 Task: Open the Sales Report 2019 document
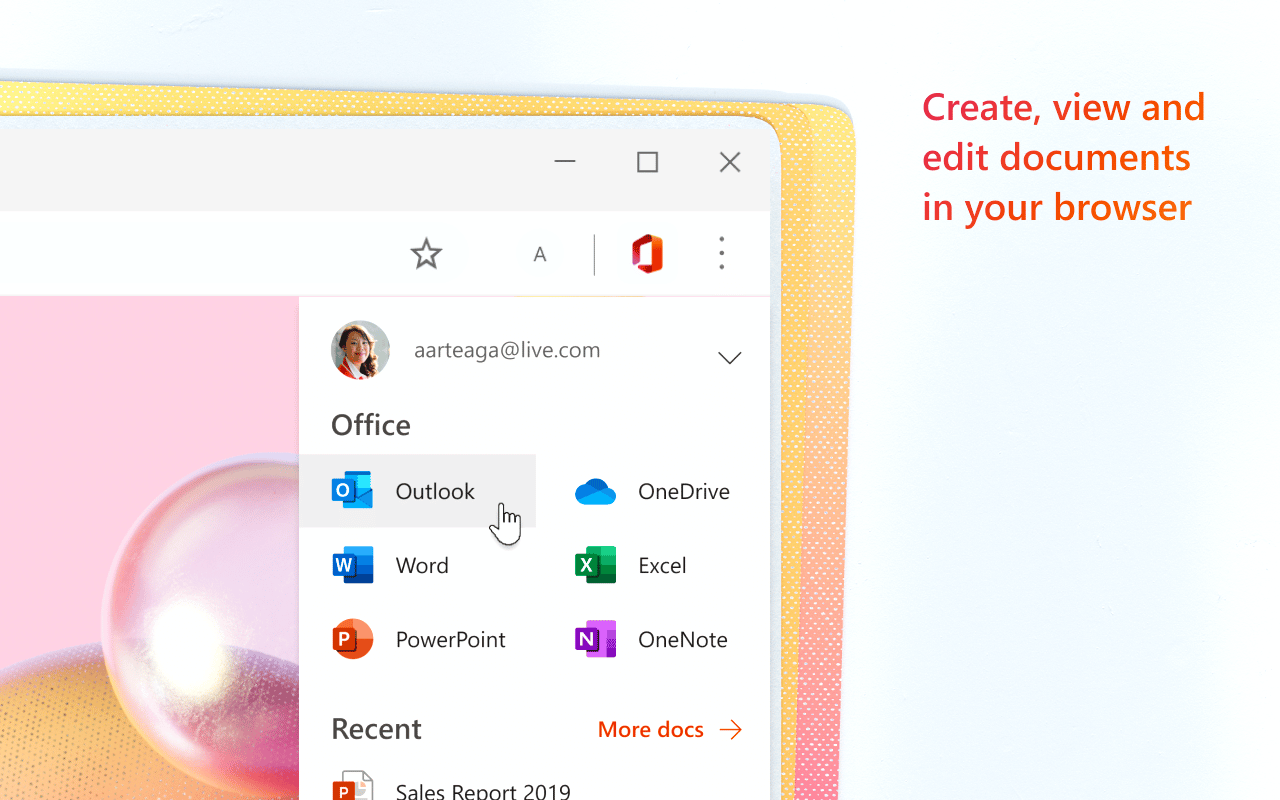click(484, 790)
